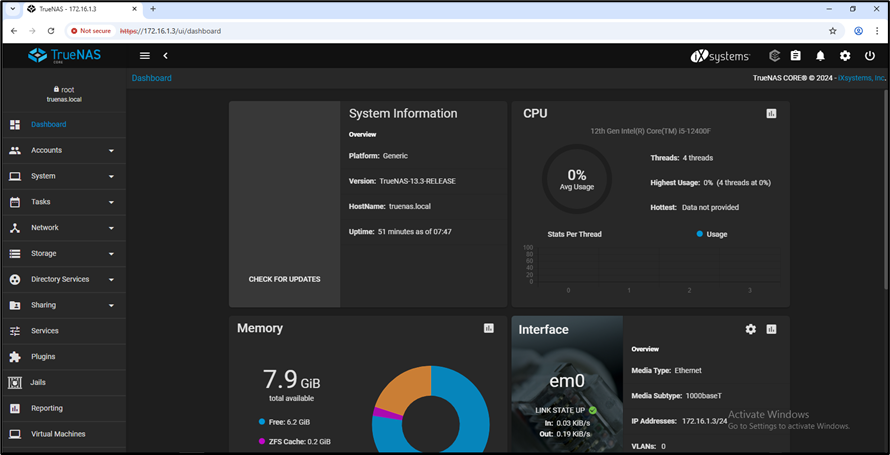This screenshot has width=890, height=455.
Task: Bookmark this page with star icon
Action: [x=832, y=31]
